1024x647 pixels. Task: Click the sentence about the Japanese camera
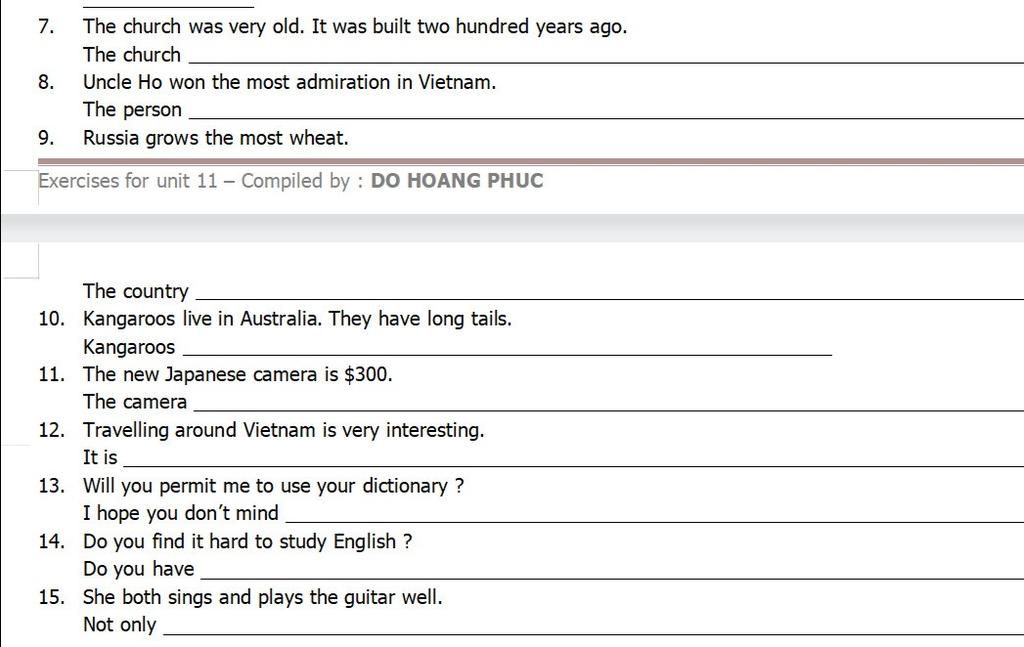click(238, 374)
